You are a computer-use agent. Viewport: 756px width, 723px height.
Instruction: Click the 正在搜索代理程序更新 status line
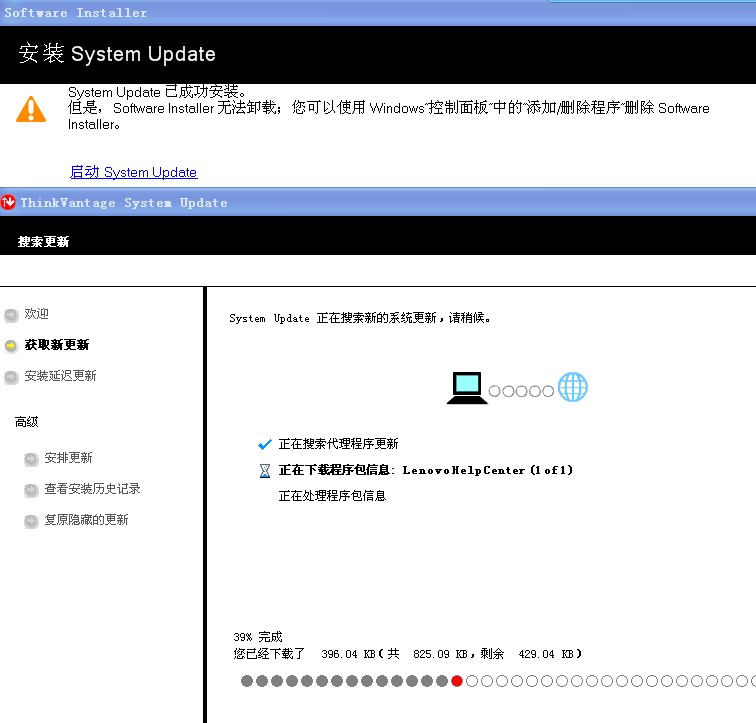[338, 443]
